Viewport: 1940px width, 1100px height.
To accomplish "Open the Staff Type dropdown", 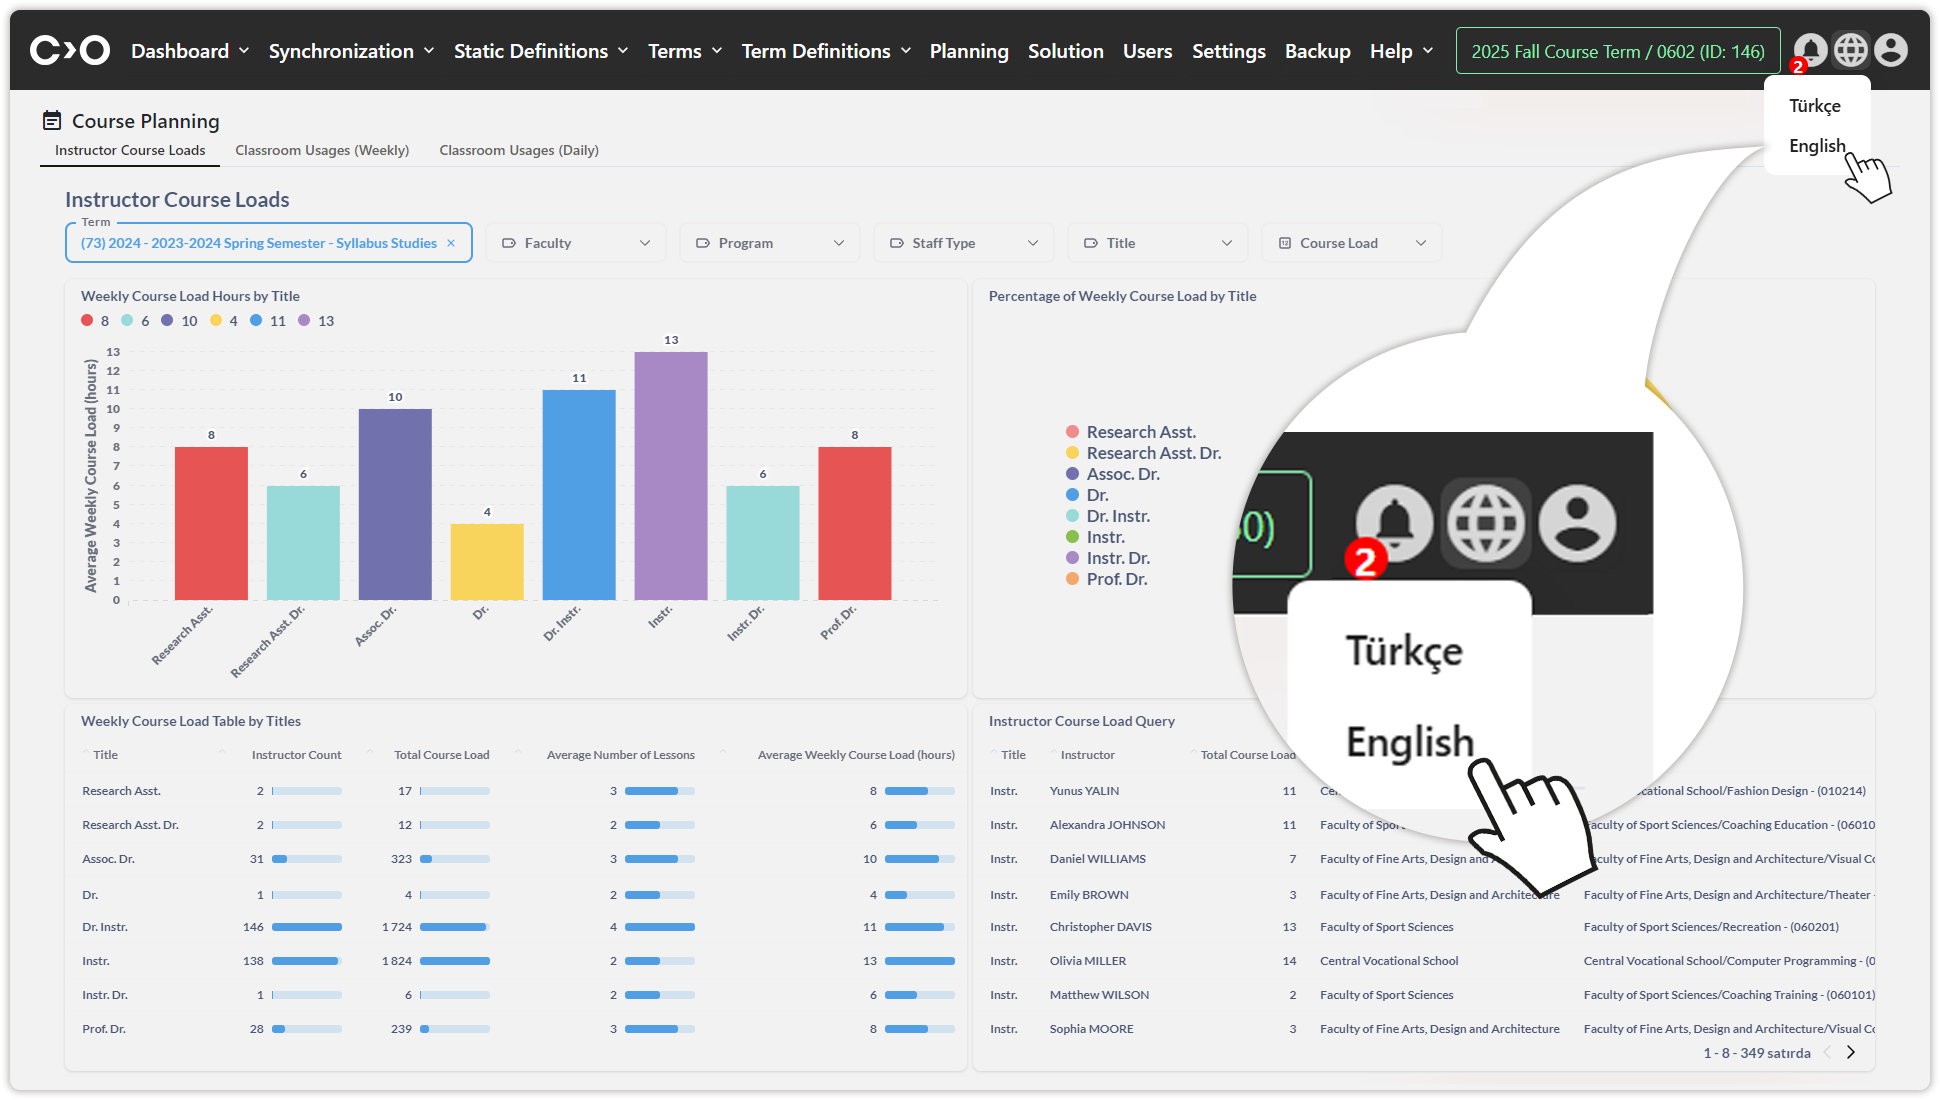I will click(x=964, y=243).
